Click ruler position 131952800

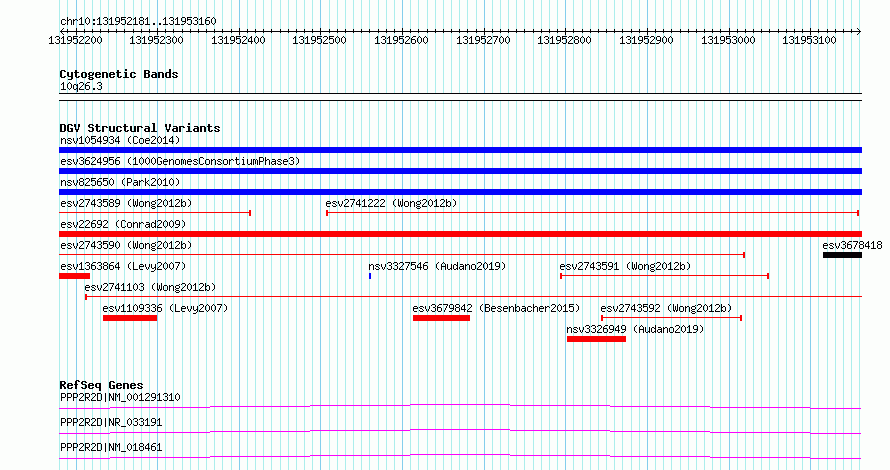(x=565, y=40)
